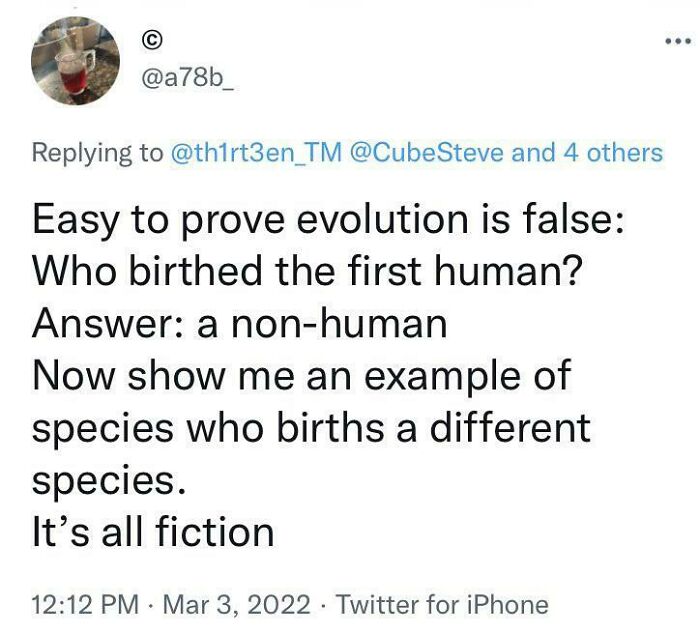Click the line 'Now show me an example of'
This screenshot has height=634, width=700.
pyautogui.click(x=301, y=376)
